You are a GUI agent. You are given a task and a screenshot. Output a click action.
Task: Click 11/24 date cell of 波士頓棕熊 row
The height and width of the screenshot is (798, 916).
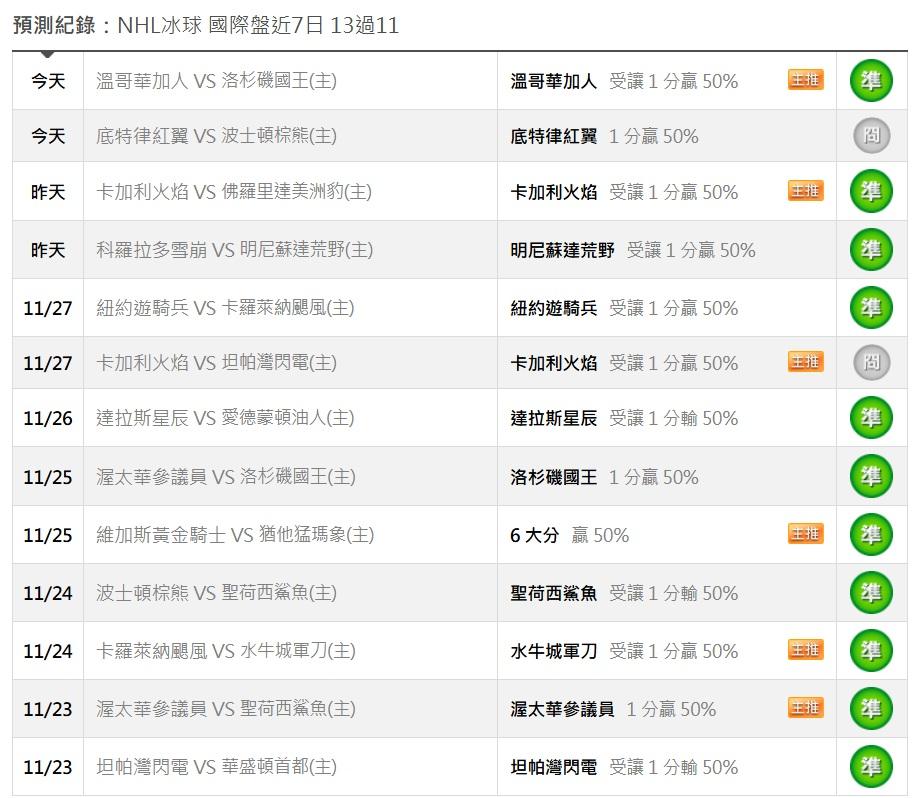click(x=48, y=593)
